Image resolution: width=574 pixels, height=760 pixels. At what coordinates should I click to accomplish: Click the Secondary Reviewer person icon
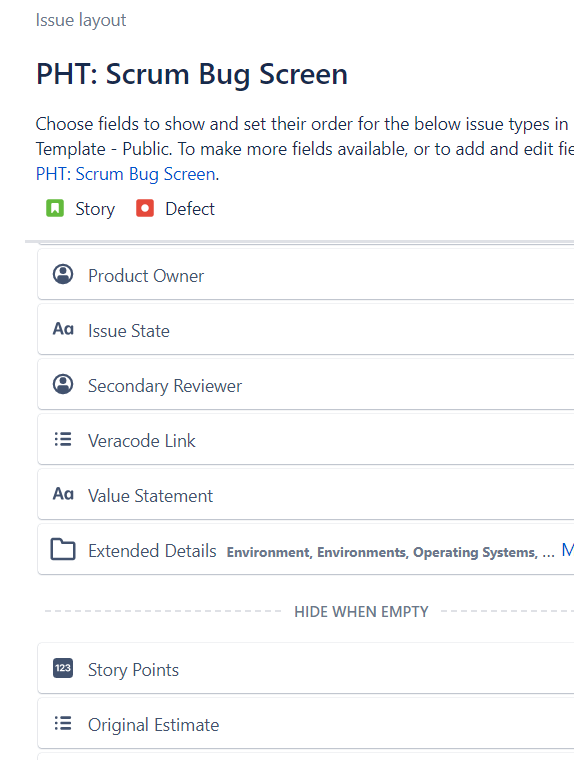(63, 384)
